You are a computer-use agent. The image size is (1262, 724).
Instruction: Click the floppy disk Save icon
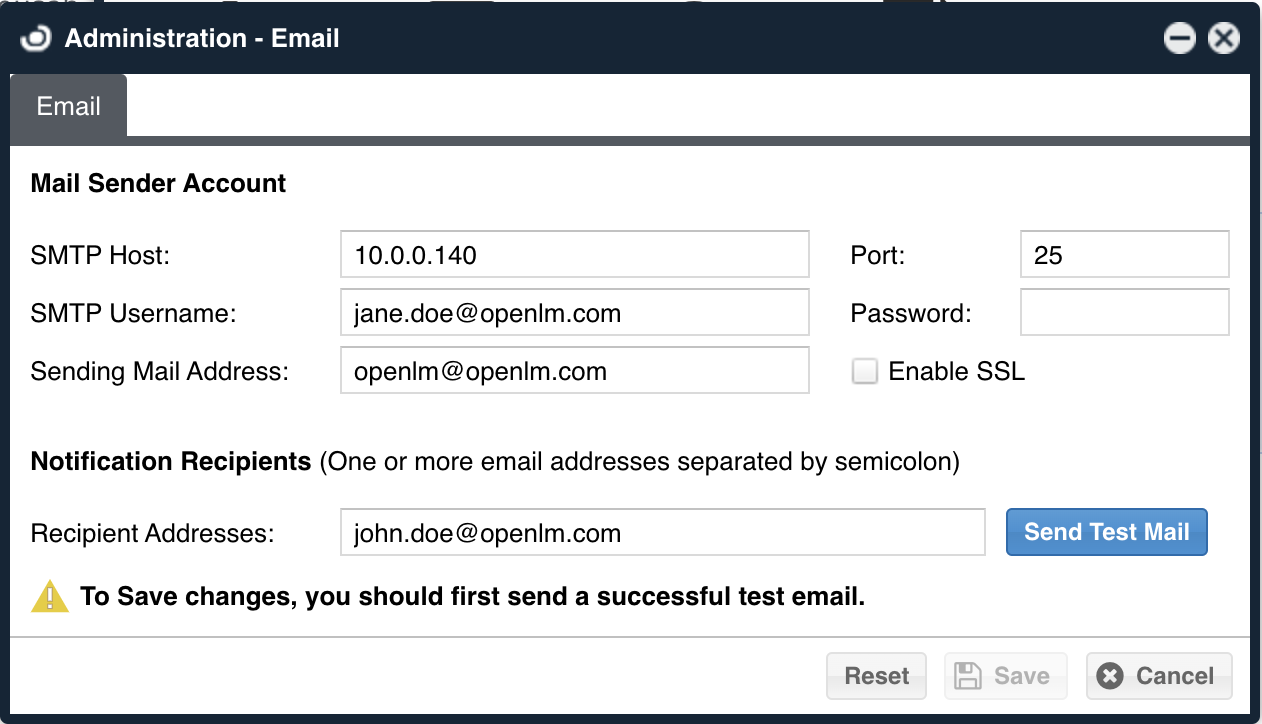pos(968,676)
